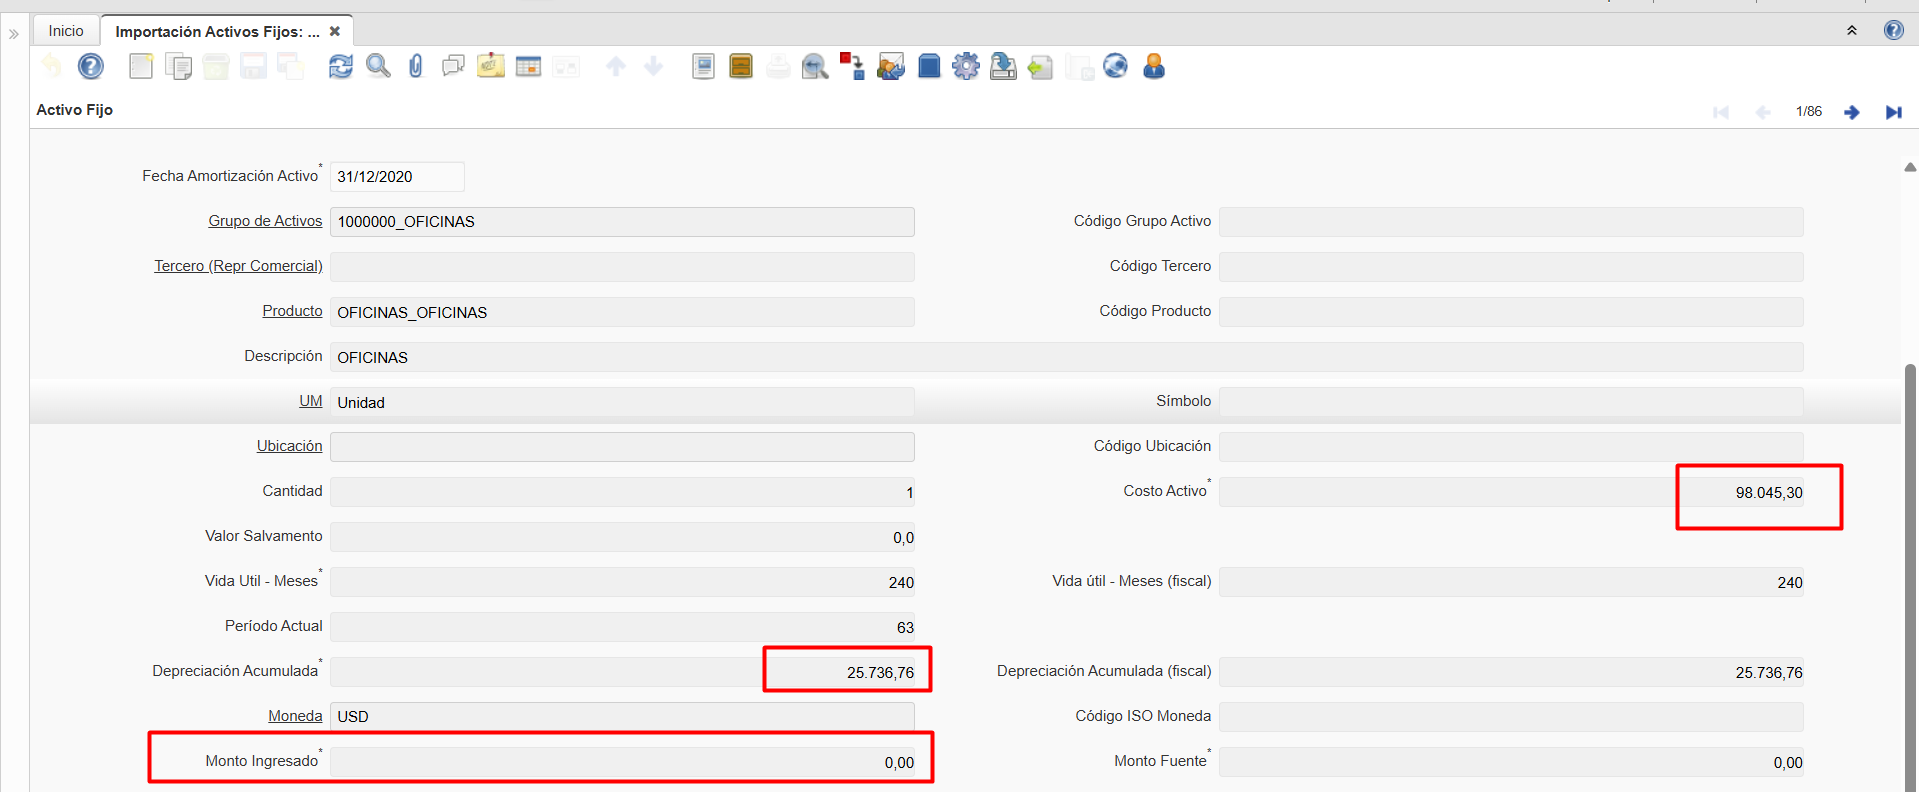Click the Producto field label link
The height and width of the screenshot is (792, 1919).
pos(292,311)
